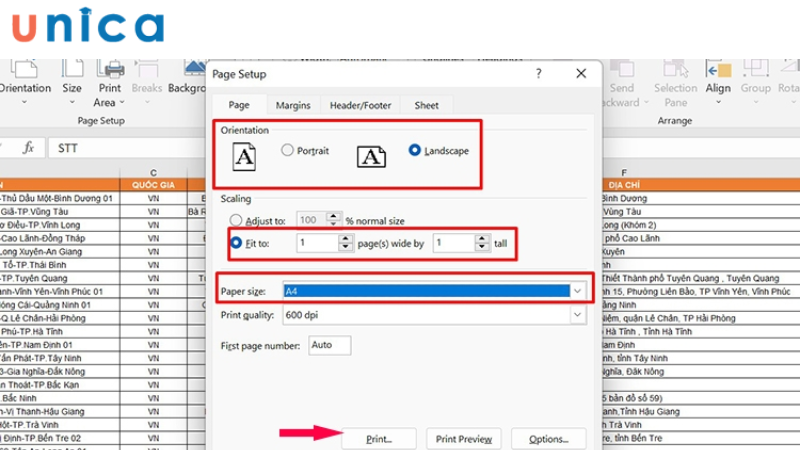The height and width of the screenshot is (450, 800).
Task: Switch to the Page tab
Action: pyautogui.click(x=239, y=105)
